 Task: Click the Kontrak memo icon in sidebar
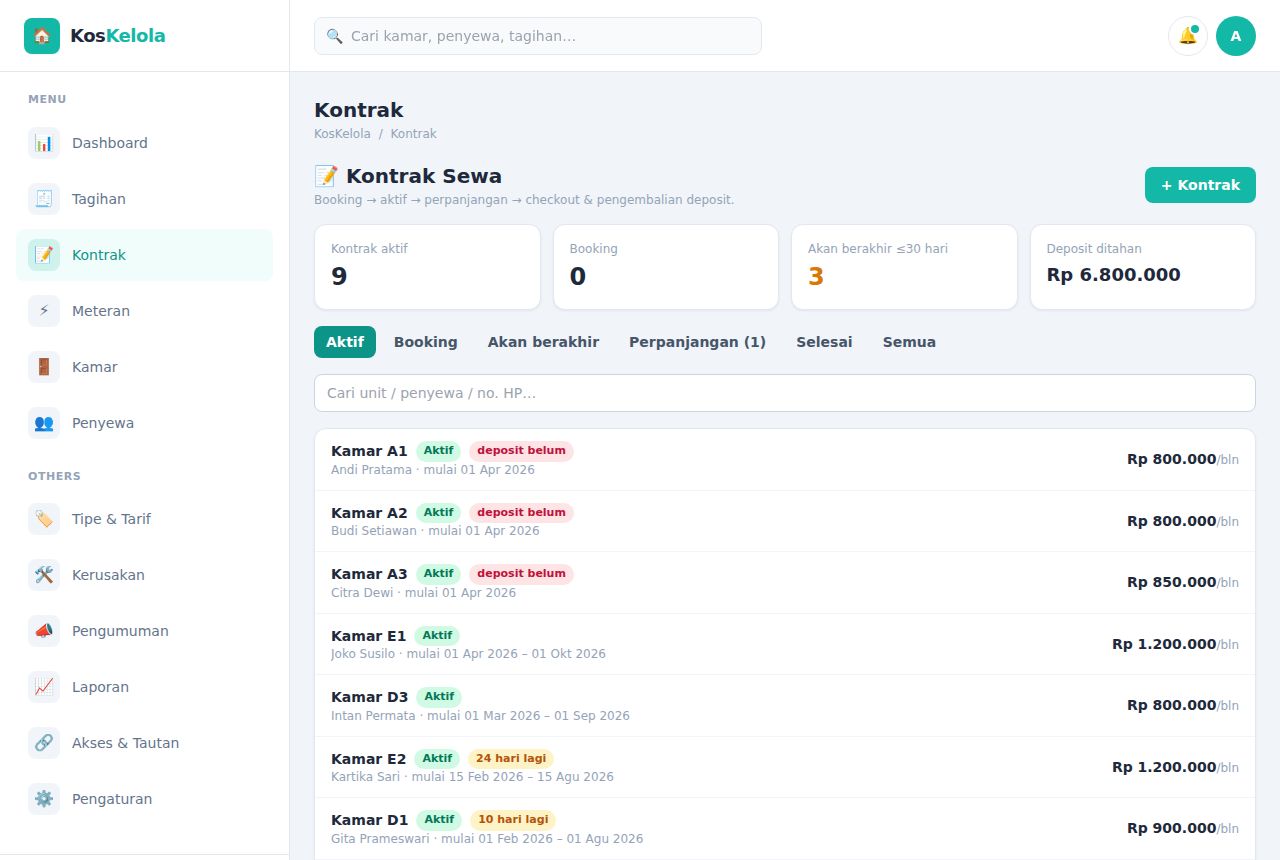(44, 255)
